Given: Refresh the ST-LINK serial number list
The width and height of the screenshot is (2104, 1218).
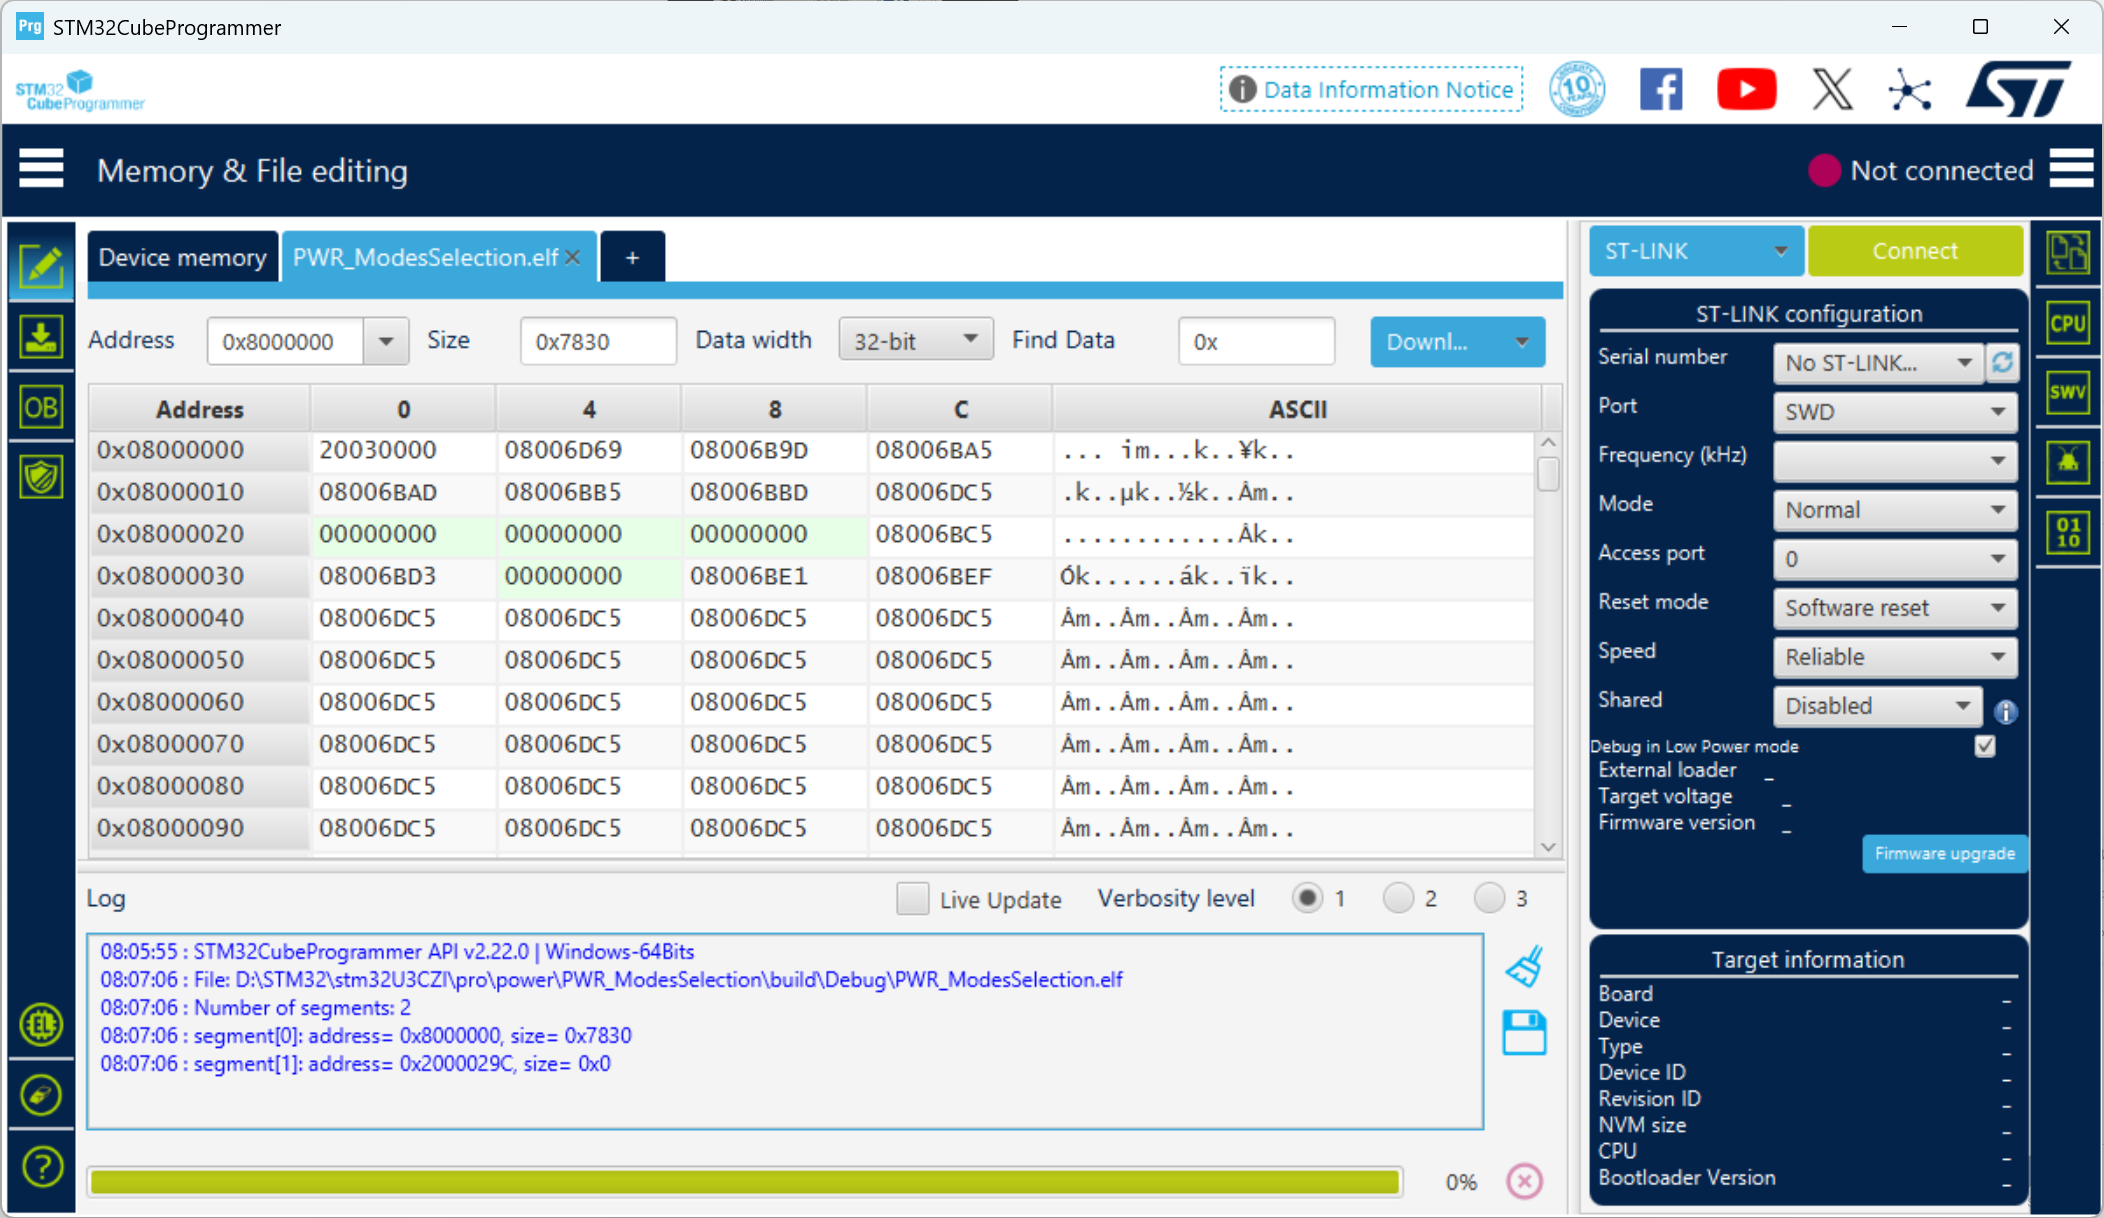Looking at the screenshot, I should [x=2002, y=362].
